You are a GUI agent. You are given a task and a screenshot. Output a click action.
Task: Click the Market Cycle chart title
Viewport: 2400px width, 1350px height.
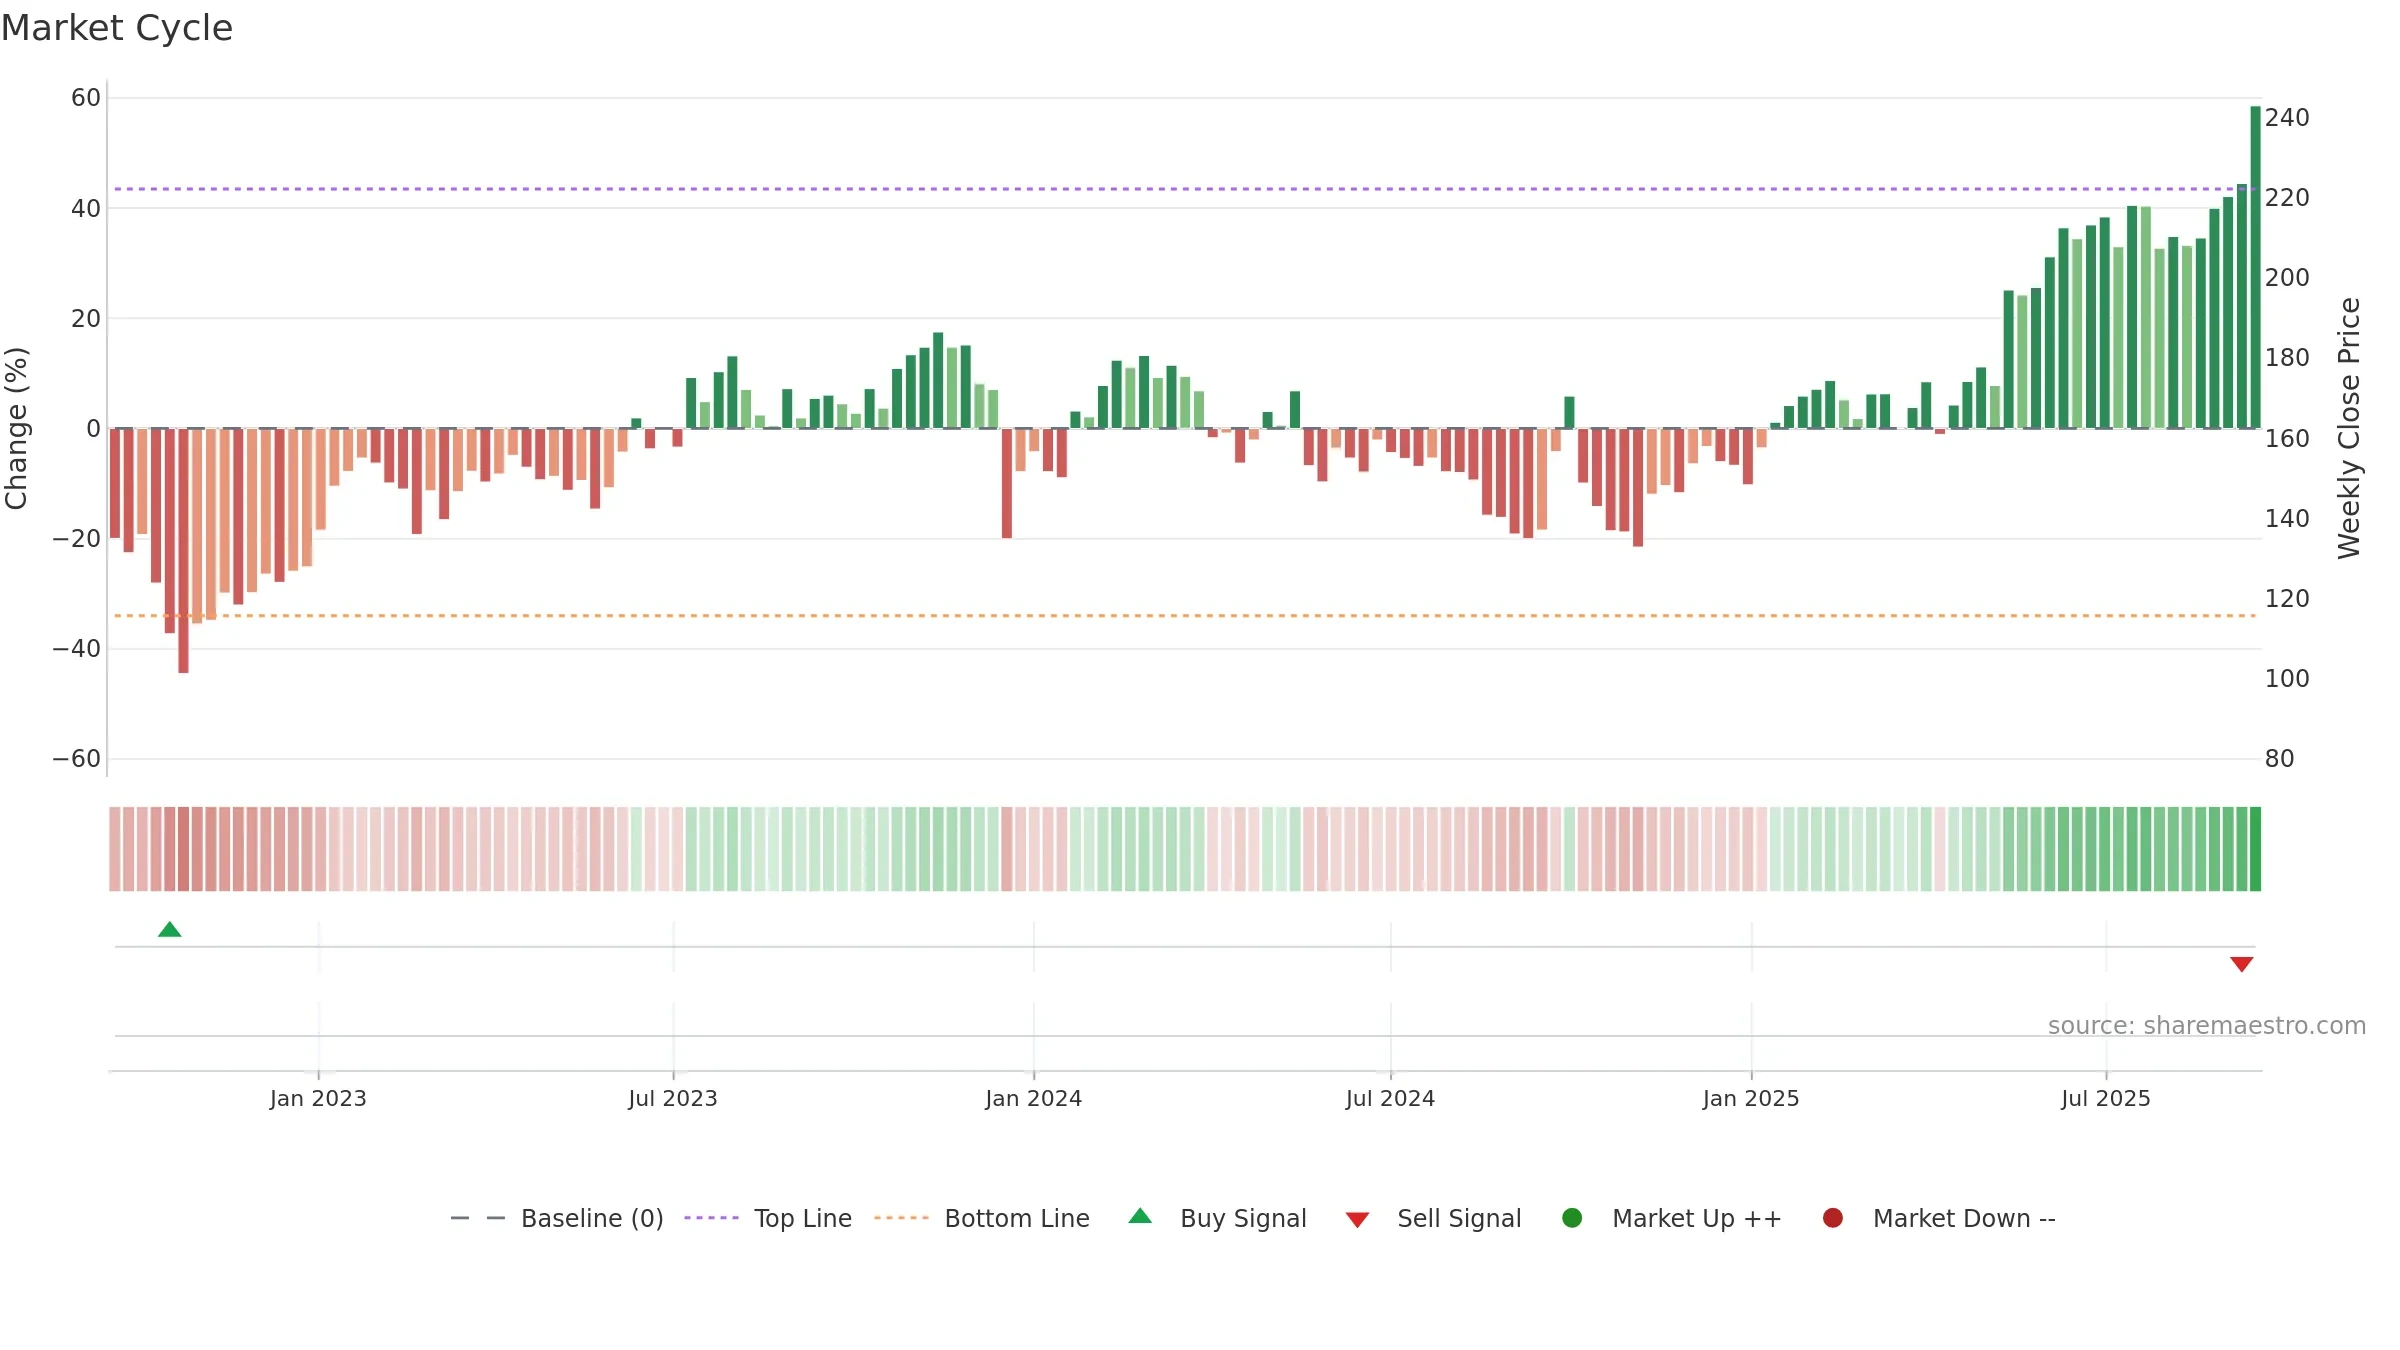point(117,28)
